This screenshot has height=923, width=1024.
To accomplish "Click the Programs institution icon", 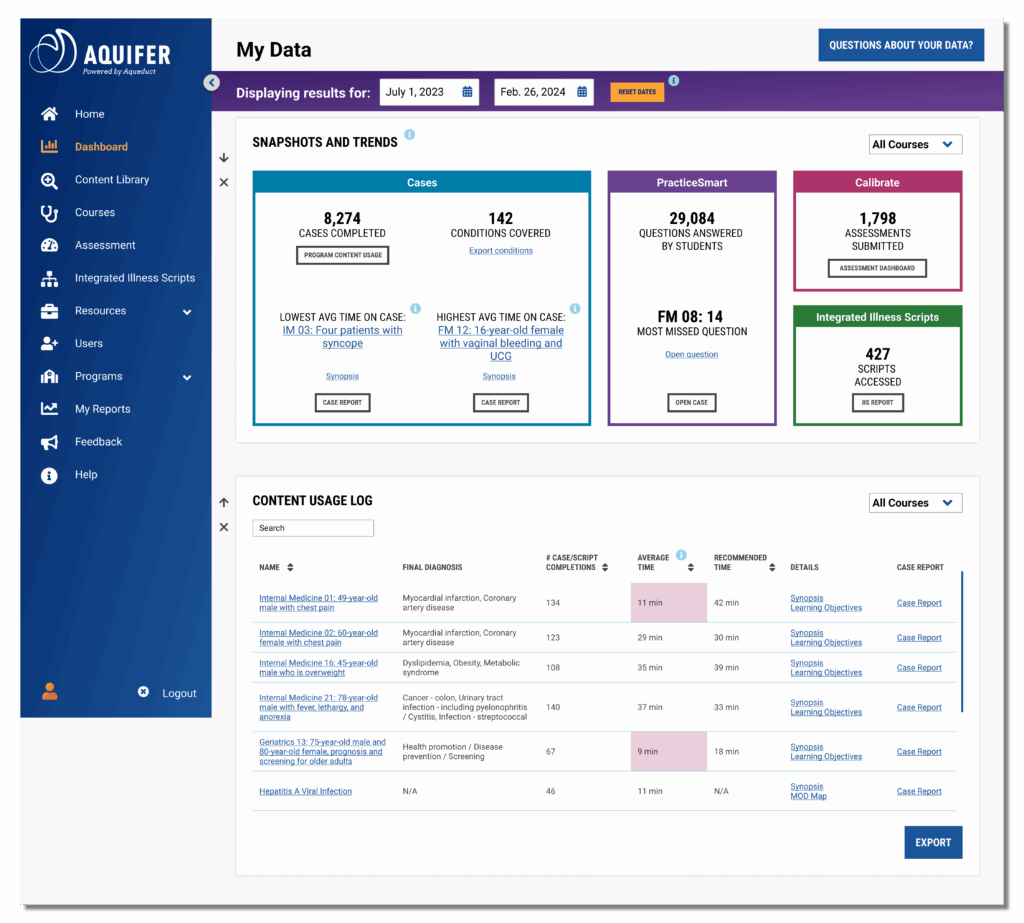I will click(49, 377).
